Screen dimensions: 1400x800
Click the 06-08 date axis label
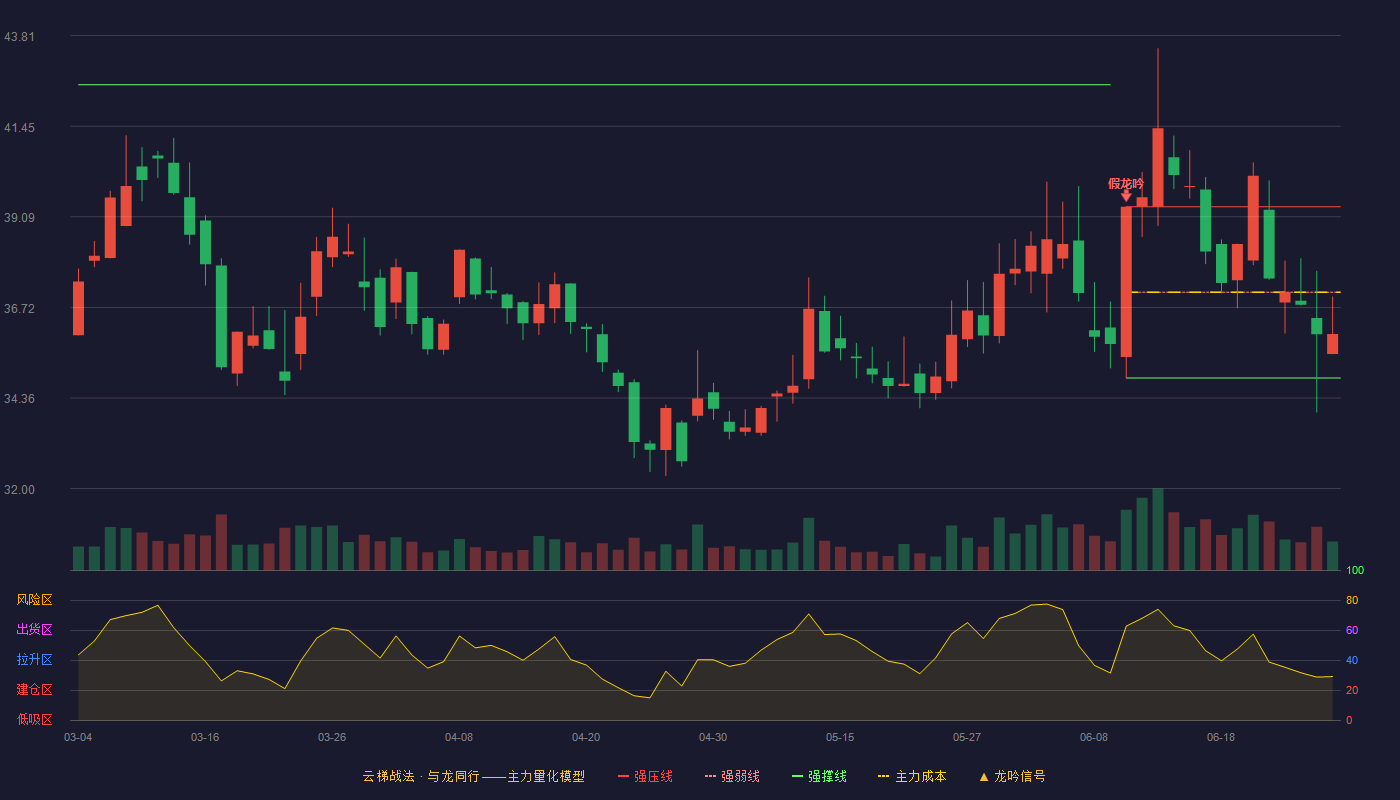1094,737
